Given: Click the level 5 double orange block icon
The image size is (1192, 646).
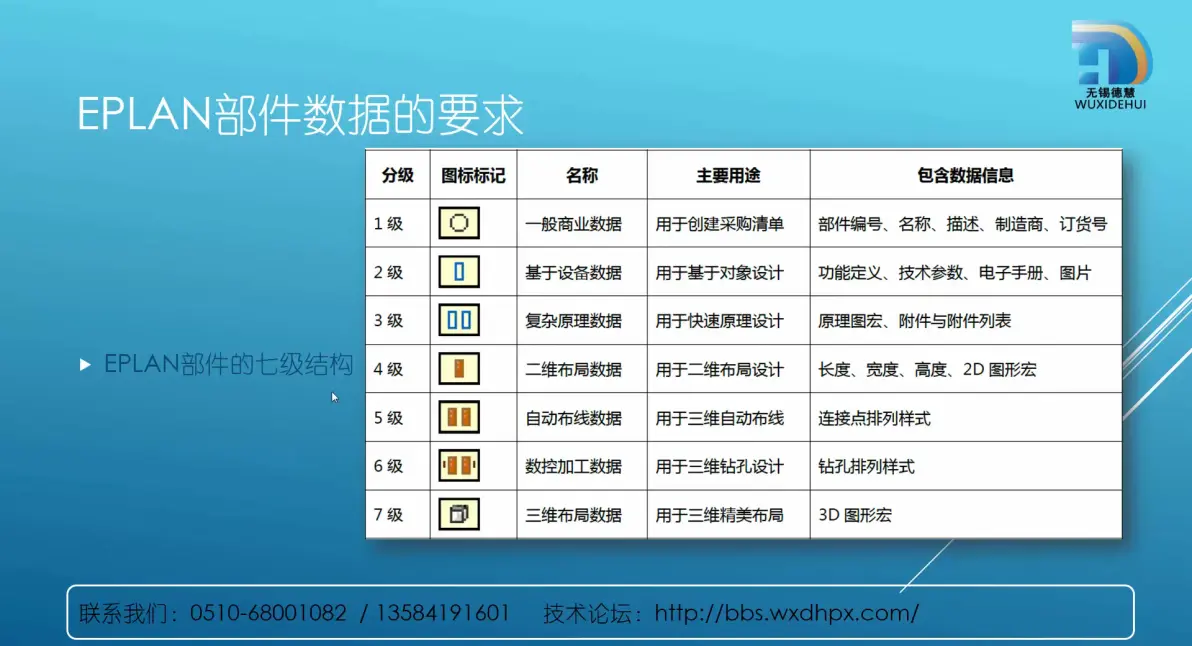Looking at the screenshot, I should (x=459, y=417).
